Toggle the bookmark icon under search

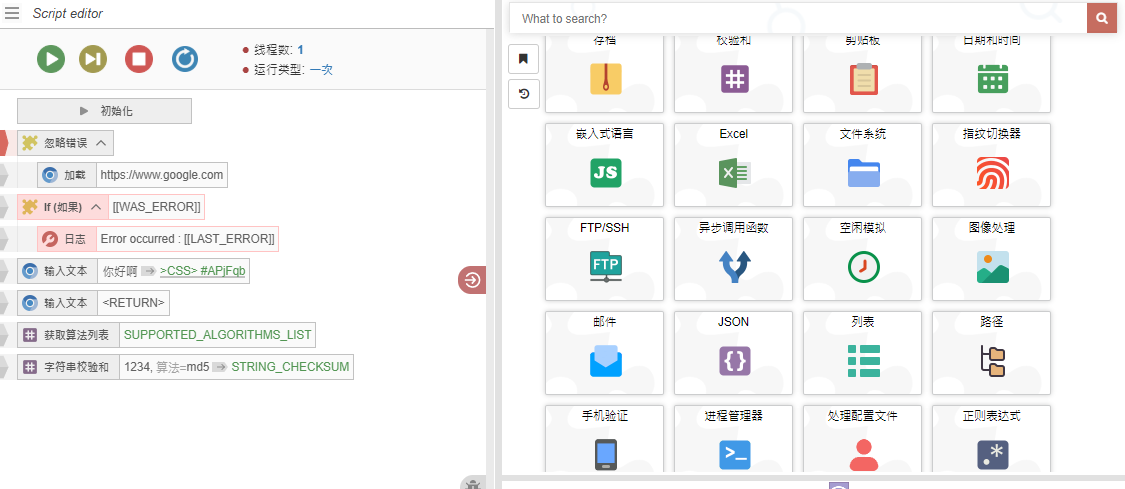tap(523, 59)
